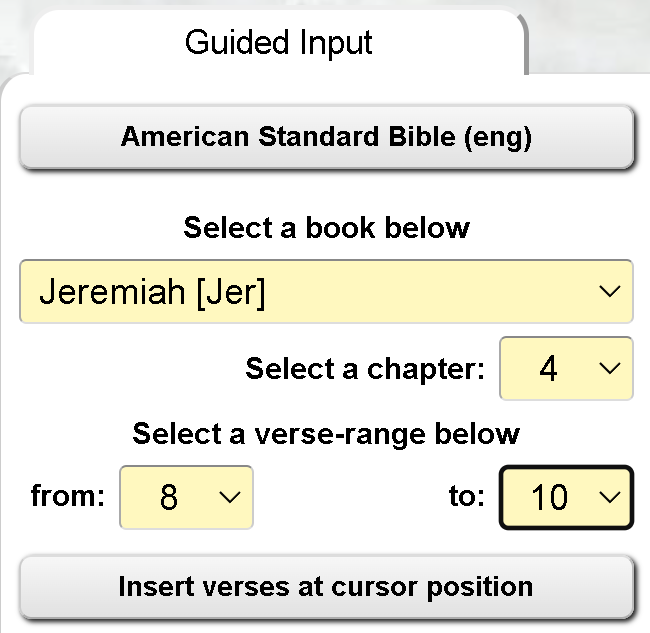The image size is (650, 633).
Task: Click the 'Select a verse-range below' heading
Action: click(326, 434)
